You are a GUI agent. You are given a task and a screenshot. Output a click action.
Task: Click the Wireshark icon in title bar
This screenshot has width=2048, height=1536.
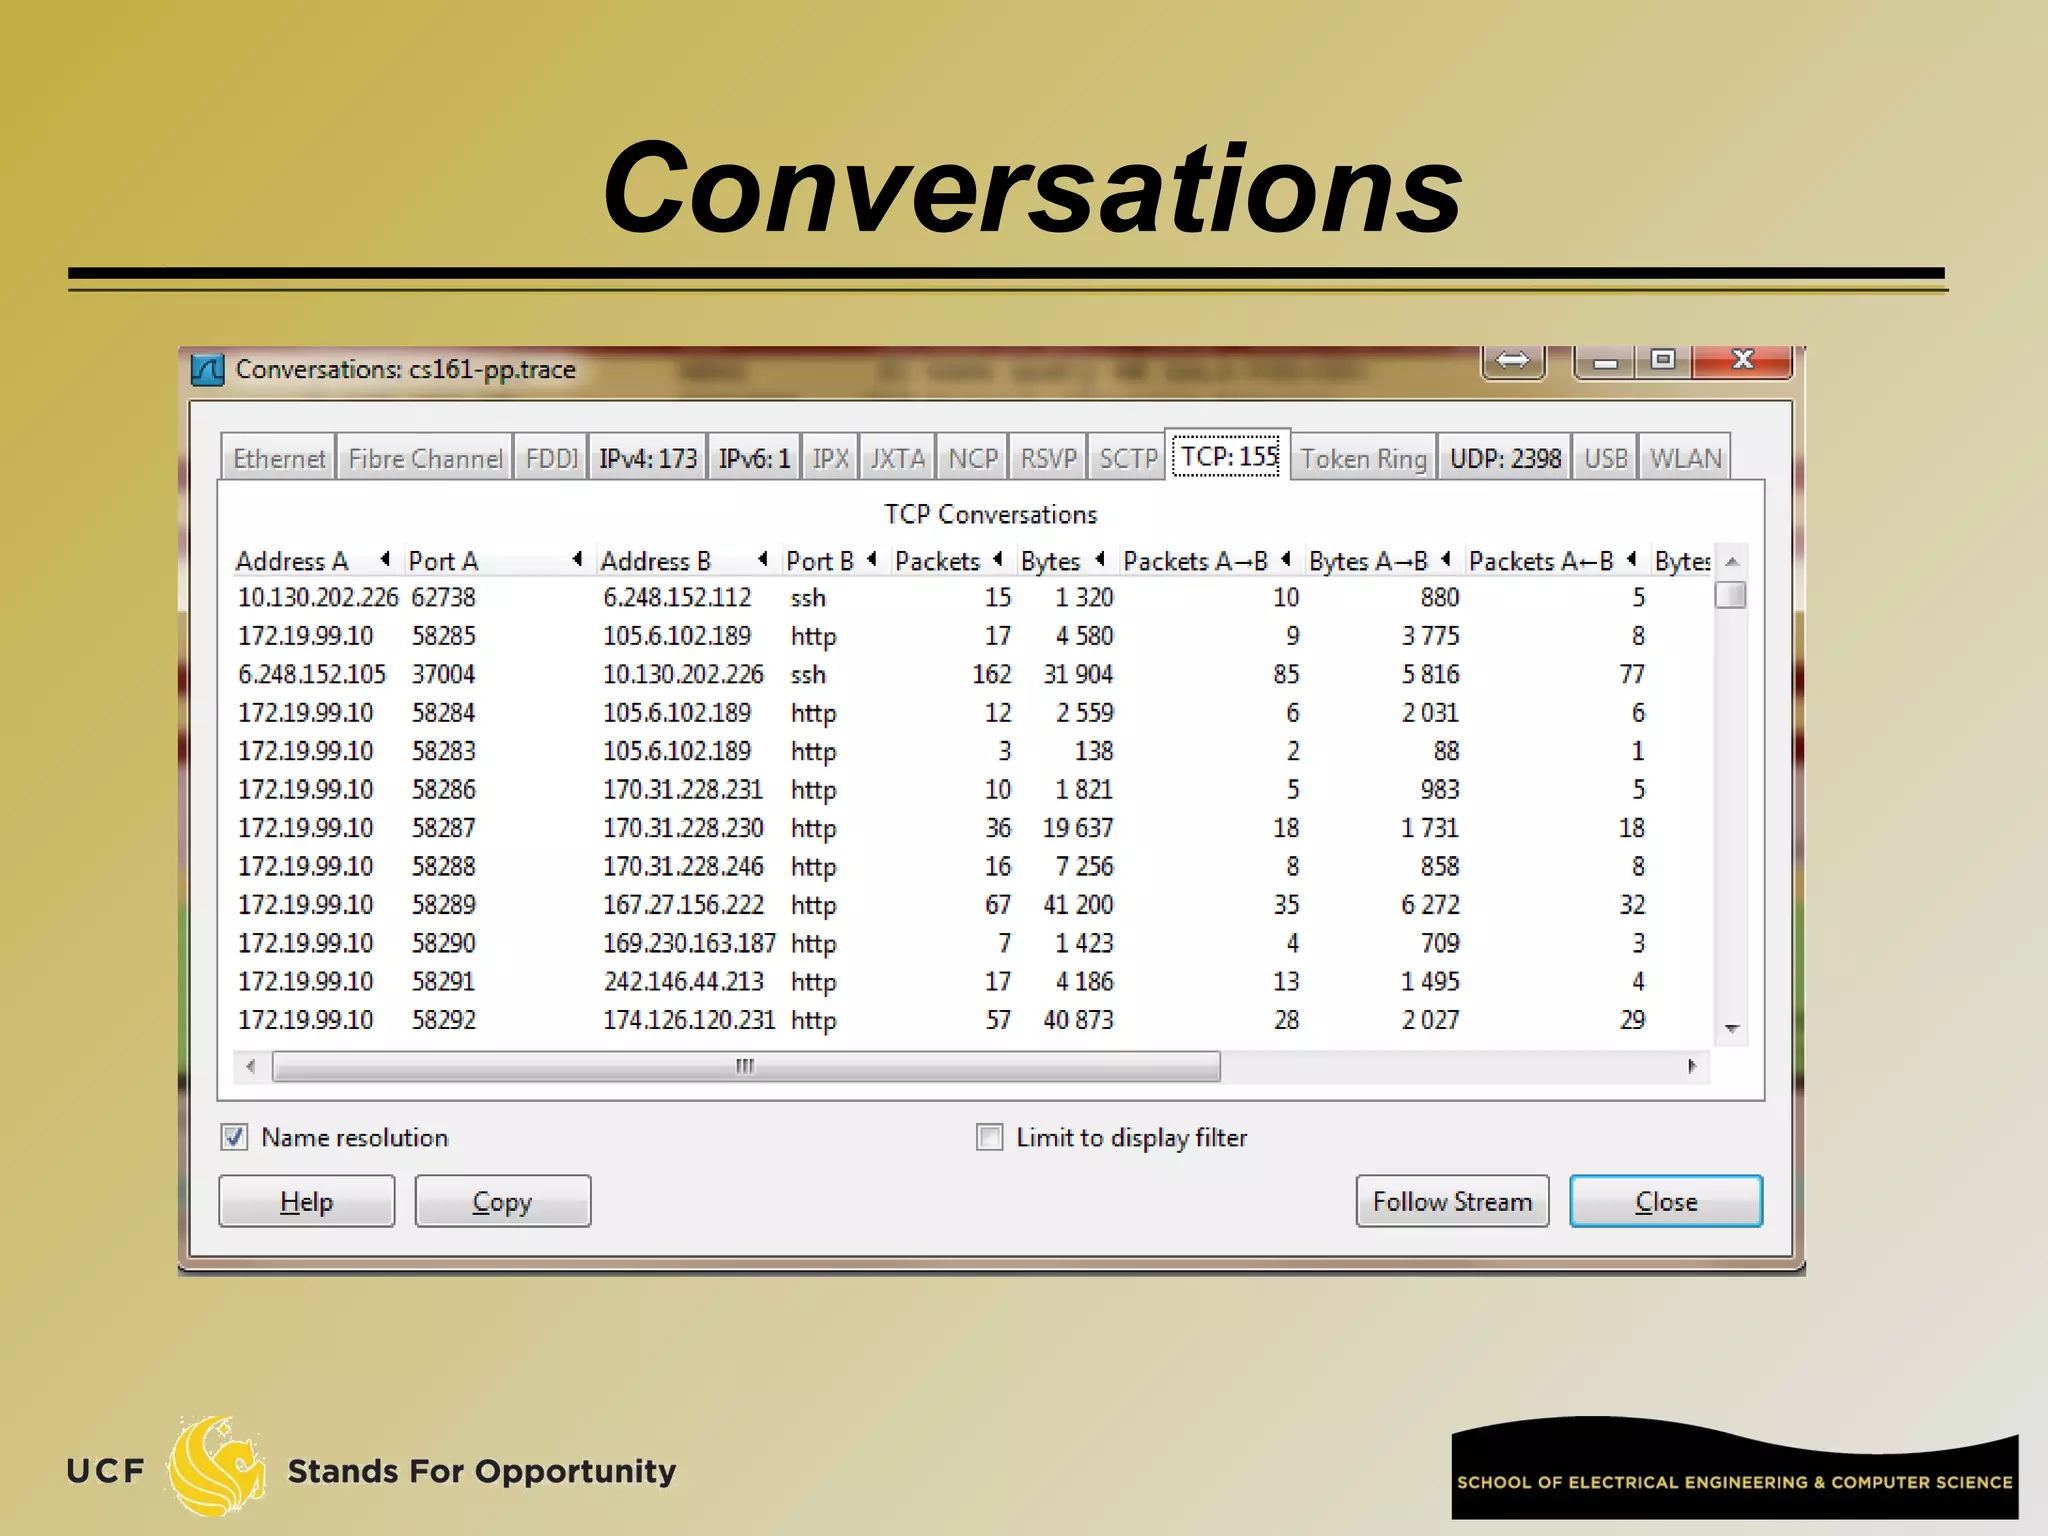(207, 370)
